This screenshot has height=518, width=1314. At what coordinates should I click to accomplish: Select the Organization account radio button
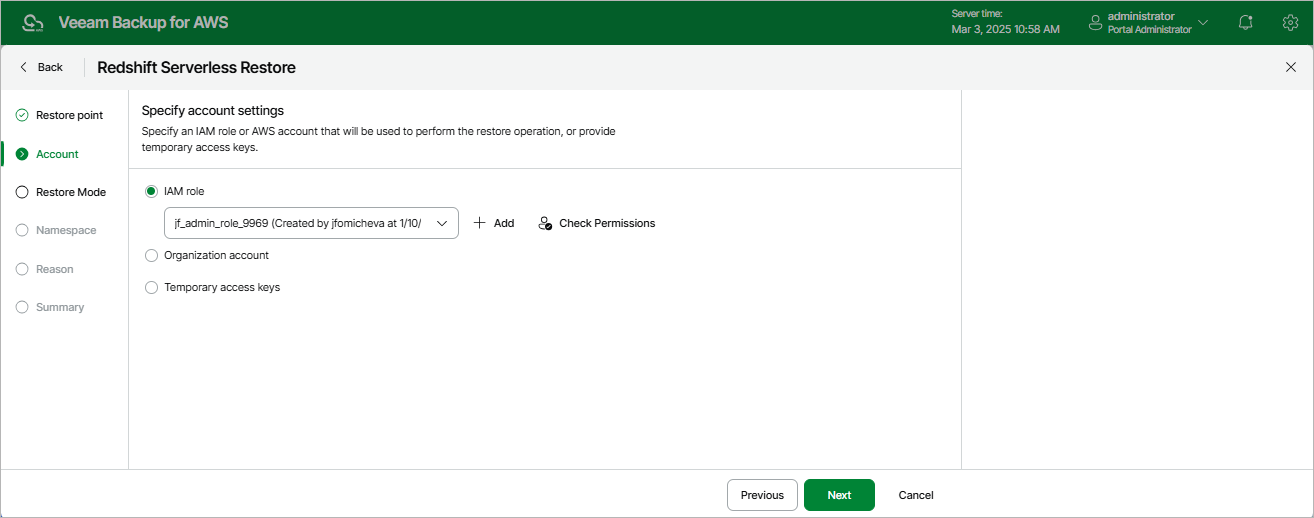pos(152,255)
